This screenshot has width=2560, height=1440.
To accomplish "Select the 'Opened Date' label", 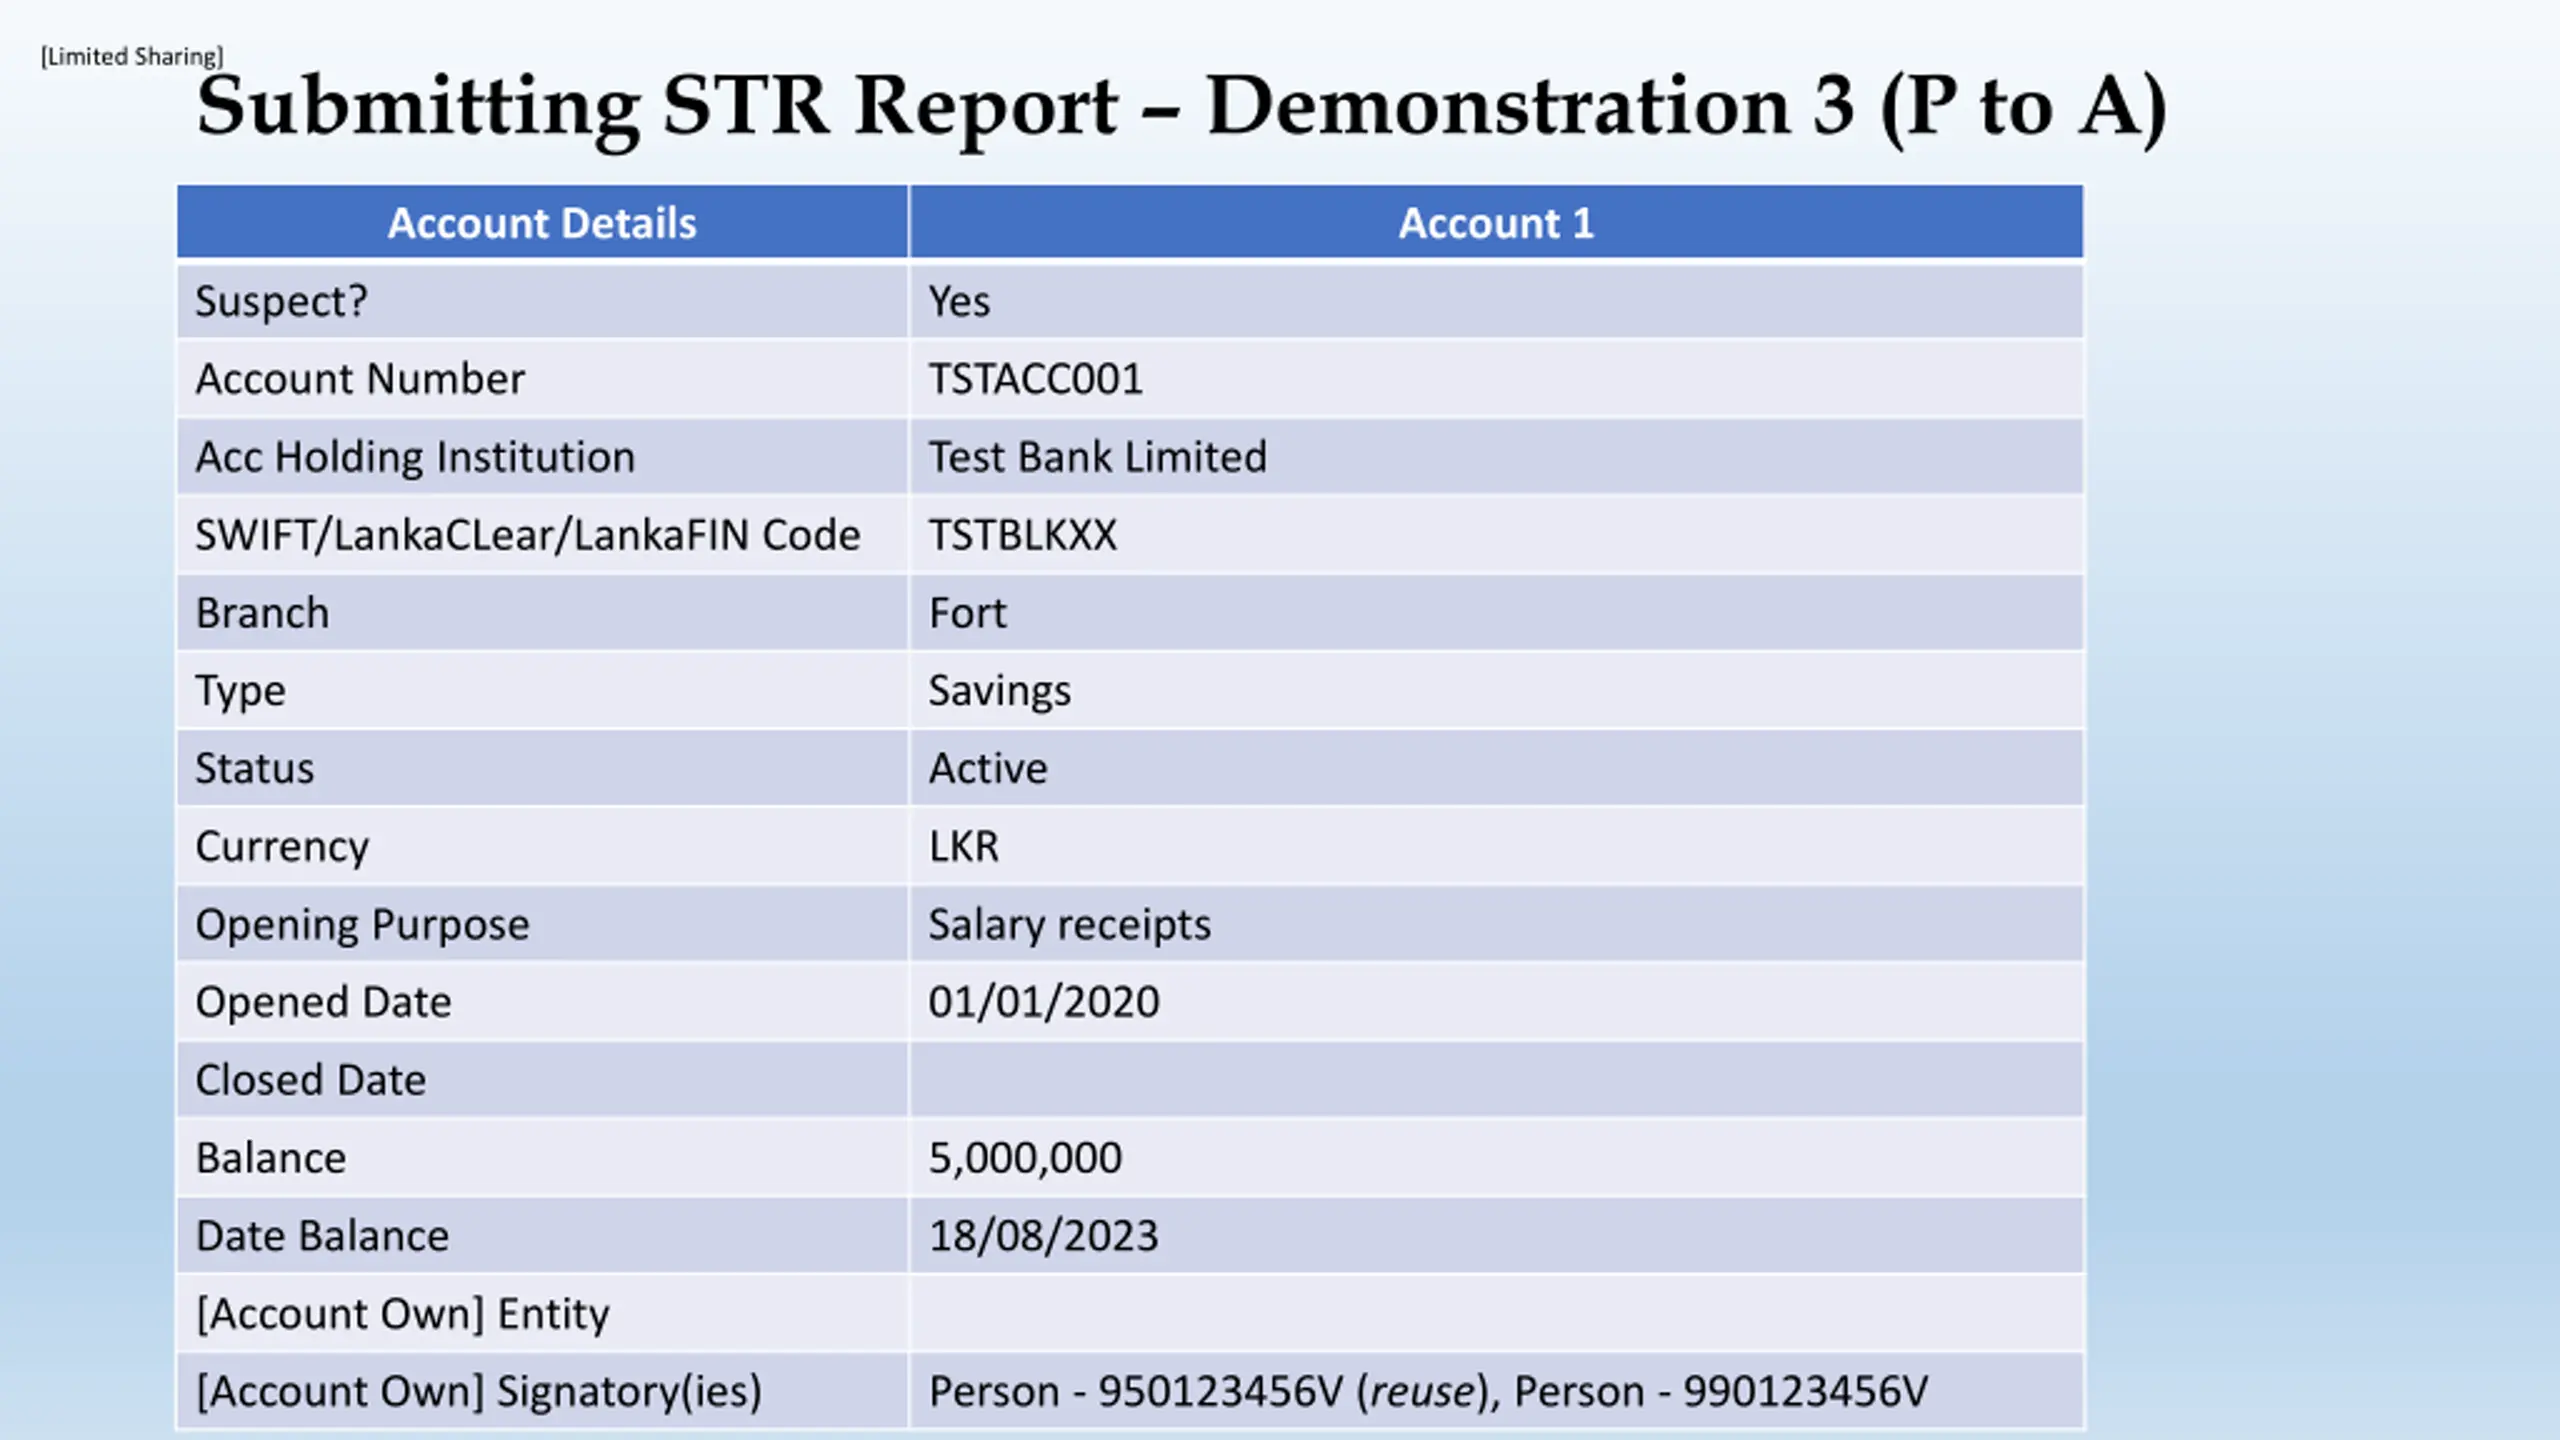I will point(323,1003).
